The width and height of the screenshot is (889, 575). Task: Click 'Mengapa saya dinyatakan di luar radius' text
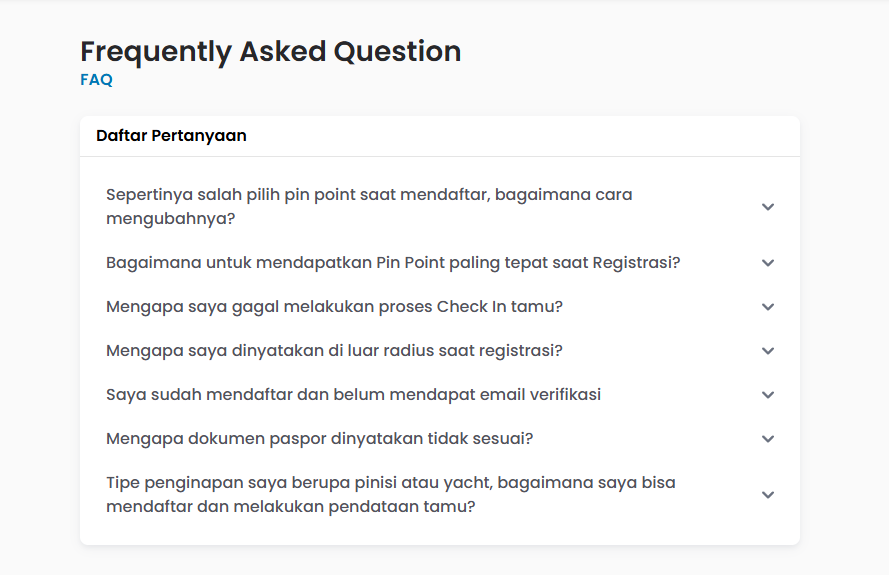(x=334, y=351)
